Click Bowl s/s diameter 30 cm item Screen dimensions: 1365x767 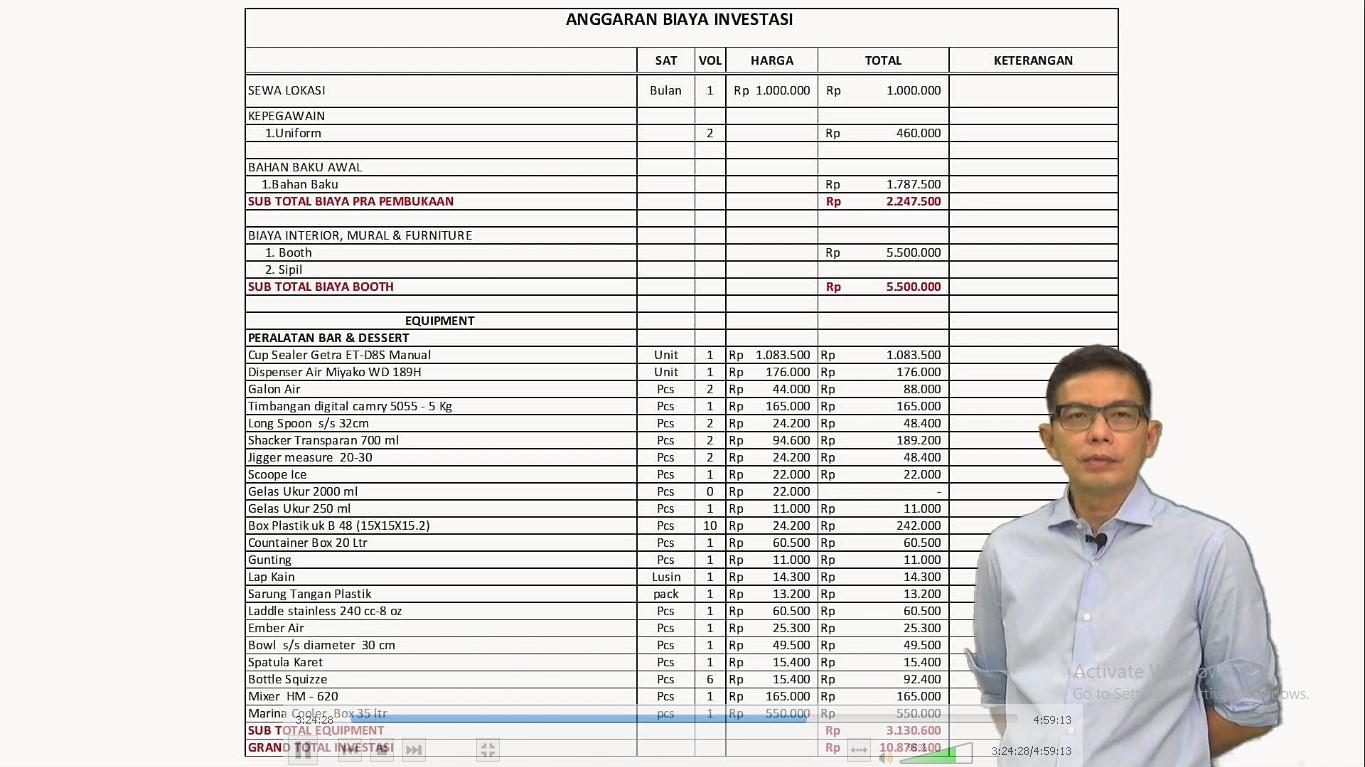322,645
